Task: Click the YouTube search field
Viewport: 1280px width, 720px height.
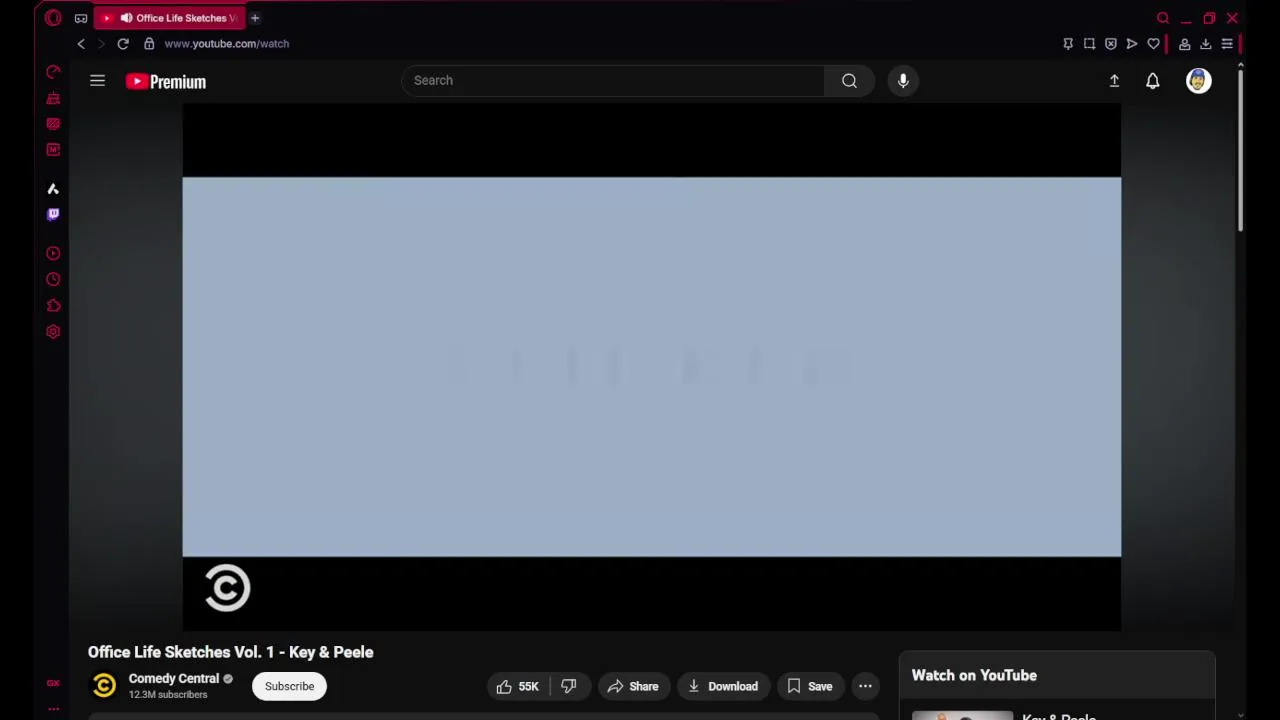Action: [612, 80]
